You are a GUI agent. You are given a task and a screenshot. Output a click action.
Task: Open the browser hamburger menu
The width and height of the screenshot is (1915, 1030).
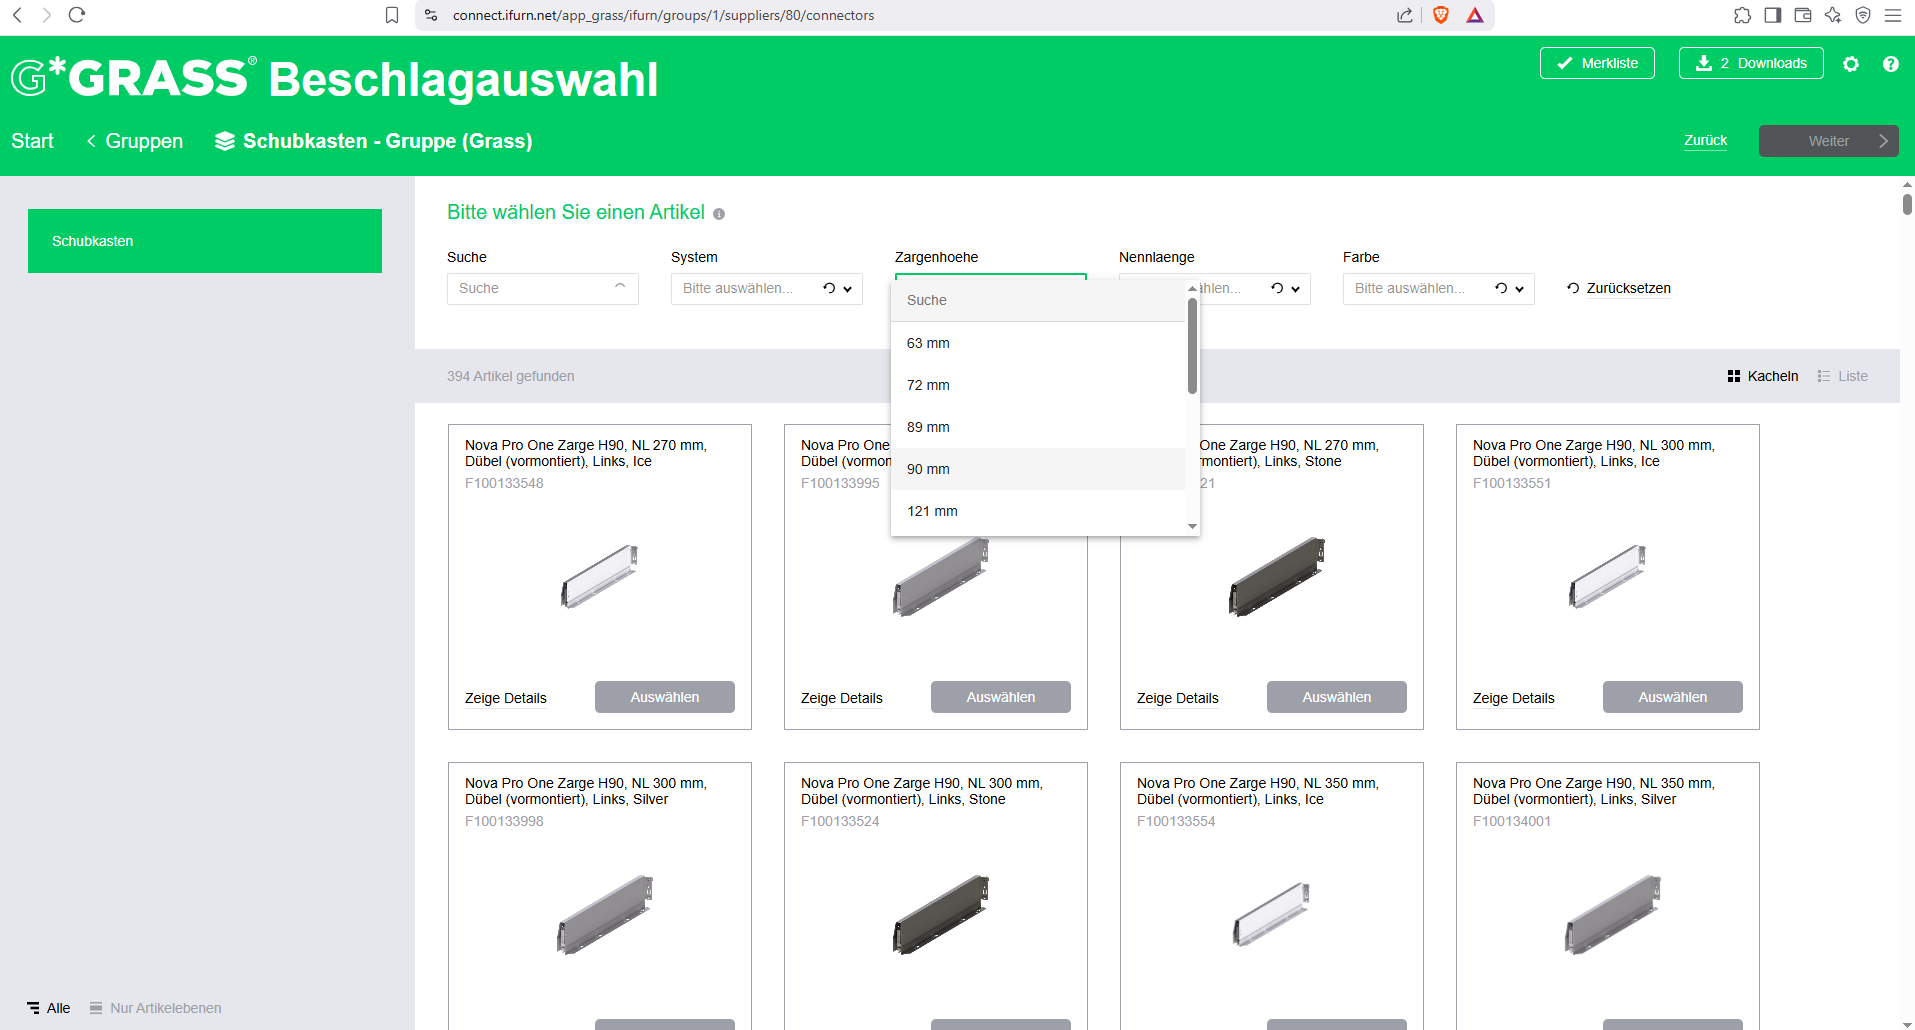1893,15
